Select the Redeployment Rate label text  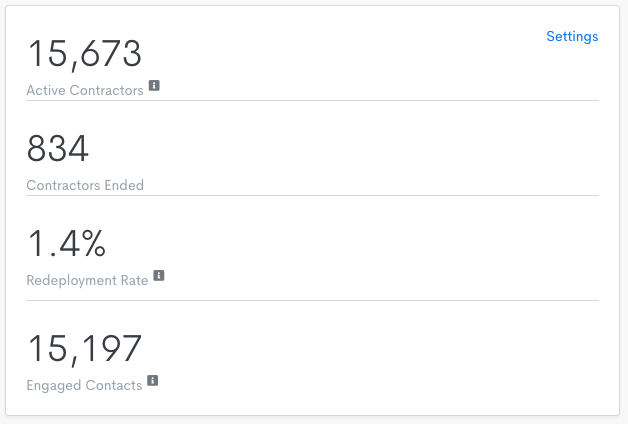pos(87,280)
